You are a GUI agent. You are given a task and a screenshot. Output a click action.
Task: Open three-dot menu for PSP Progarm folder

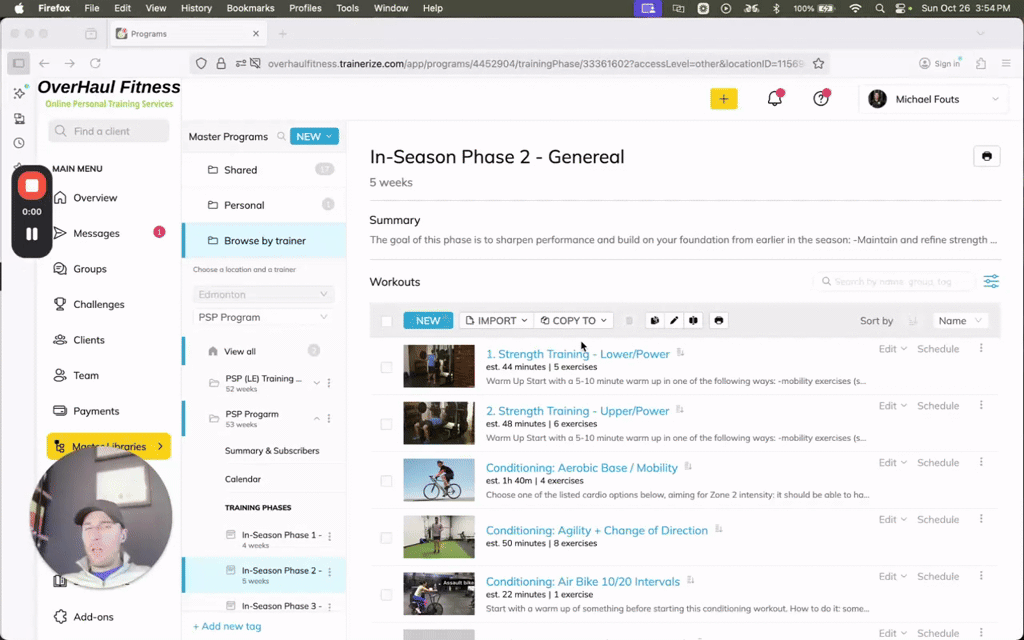(329, 418)
